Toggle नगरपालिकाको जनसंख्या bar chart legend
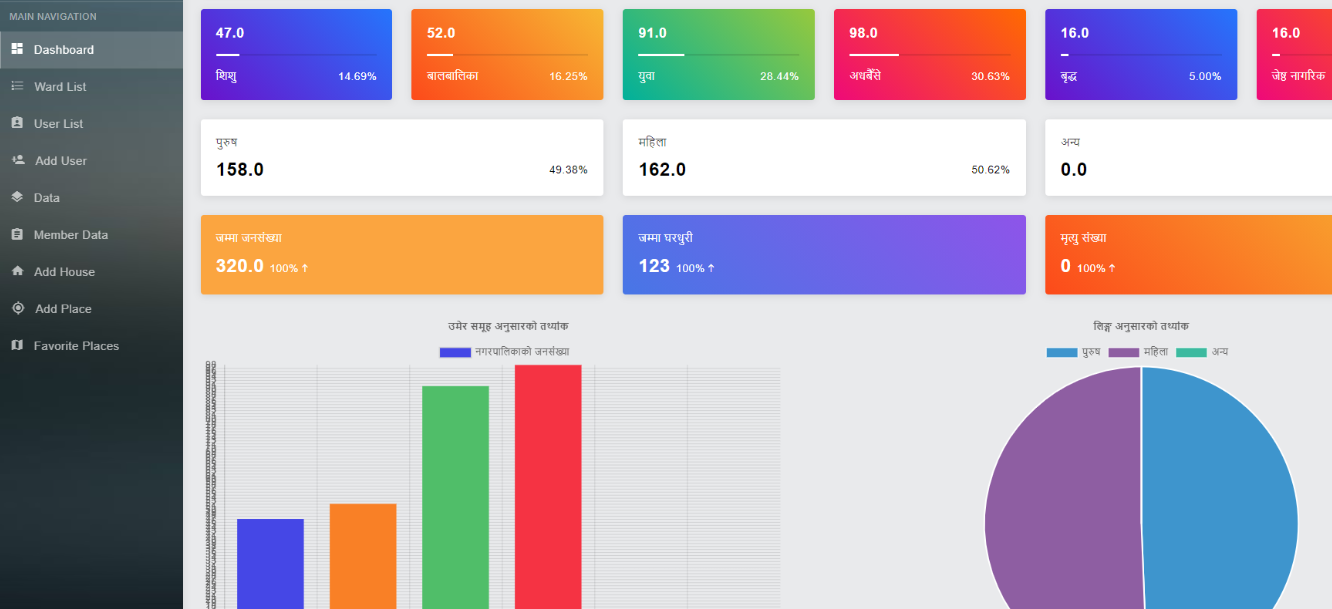 coord(505,352)
